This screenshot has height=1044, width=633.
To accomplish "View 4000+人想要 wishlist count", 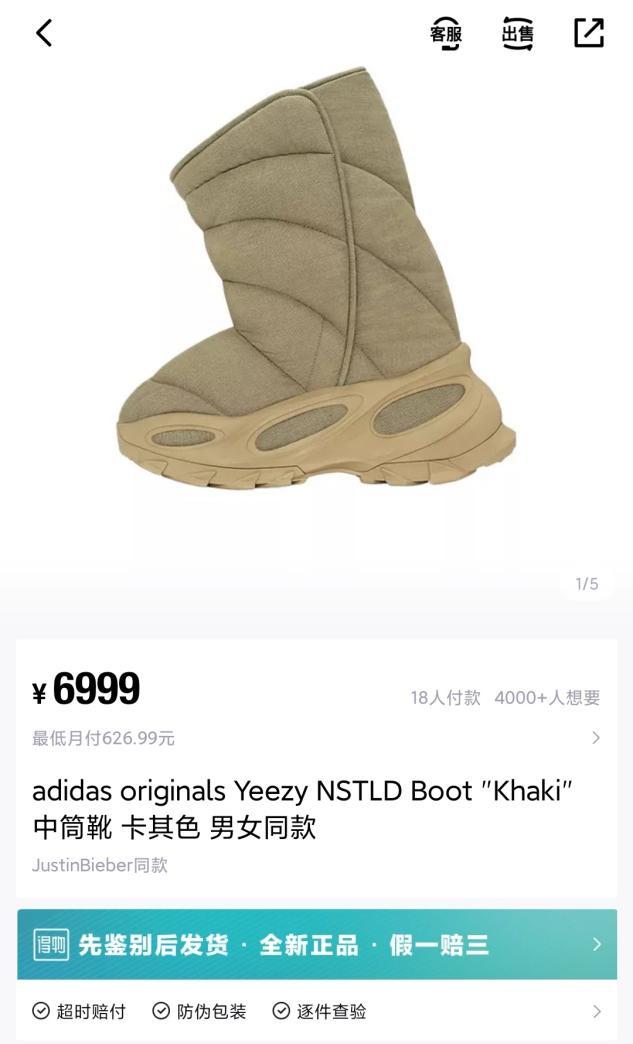I will tap(547, 698).
